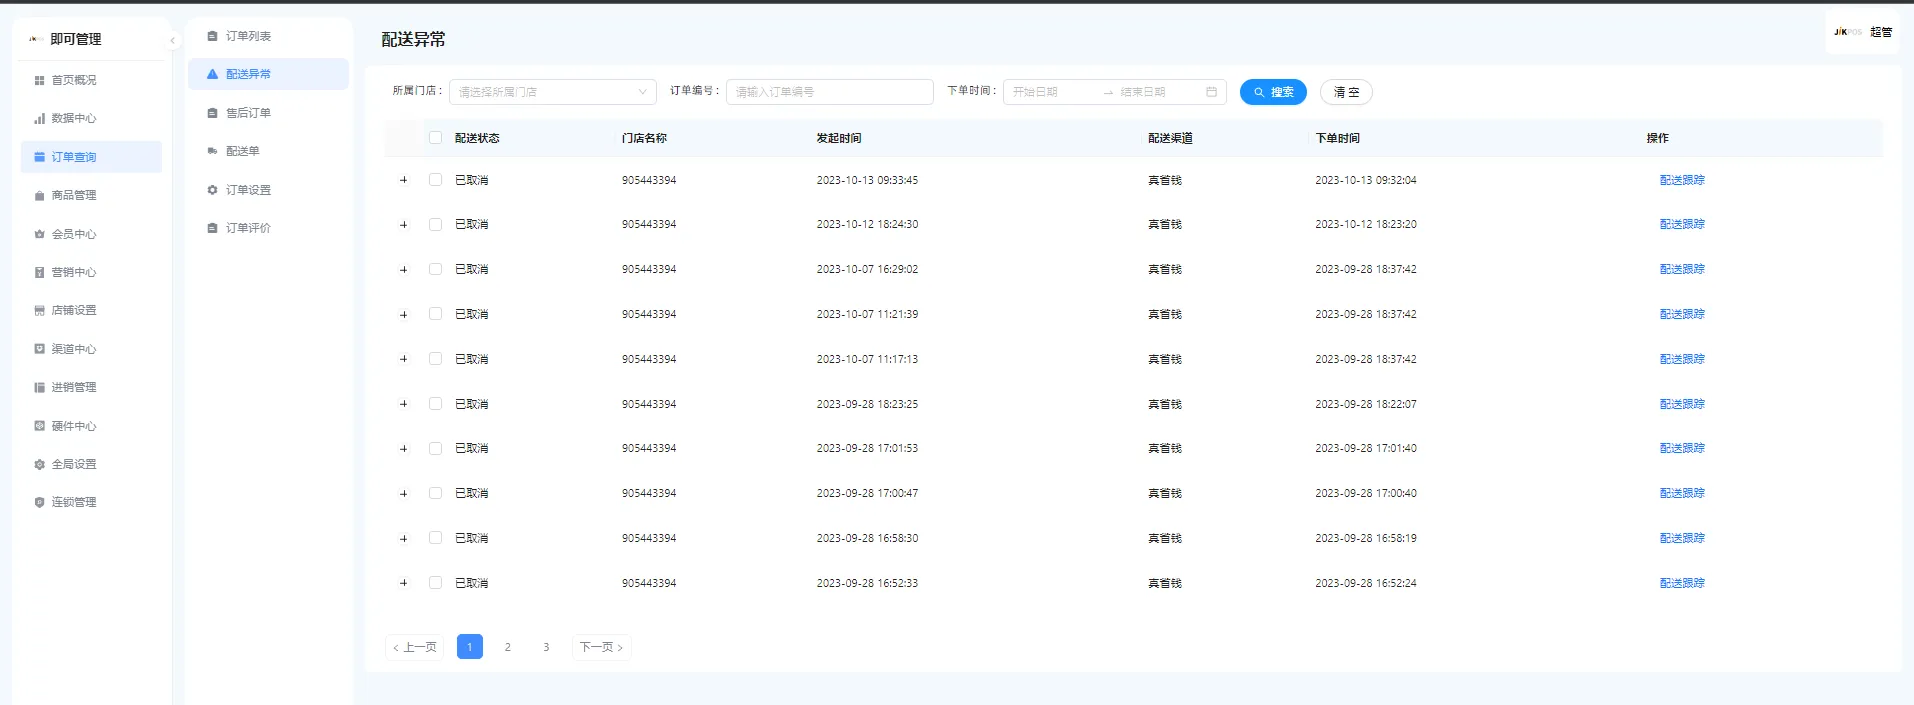Click the 订单评价 submenu icon
Screen dimensions: 1914x705
coord(212,228)
